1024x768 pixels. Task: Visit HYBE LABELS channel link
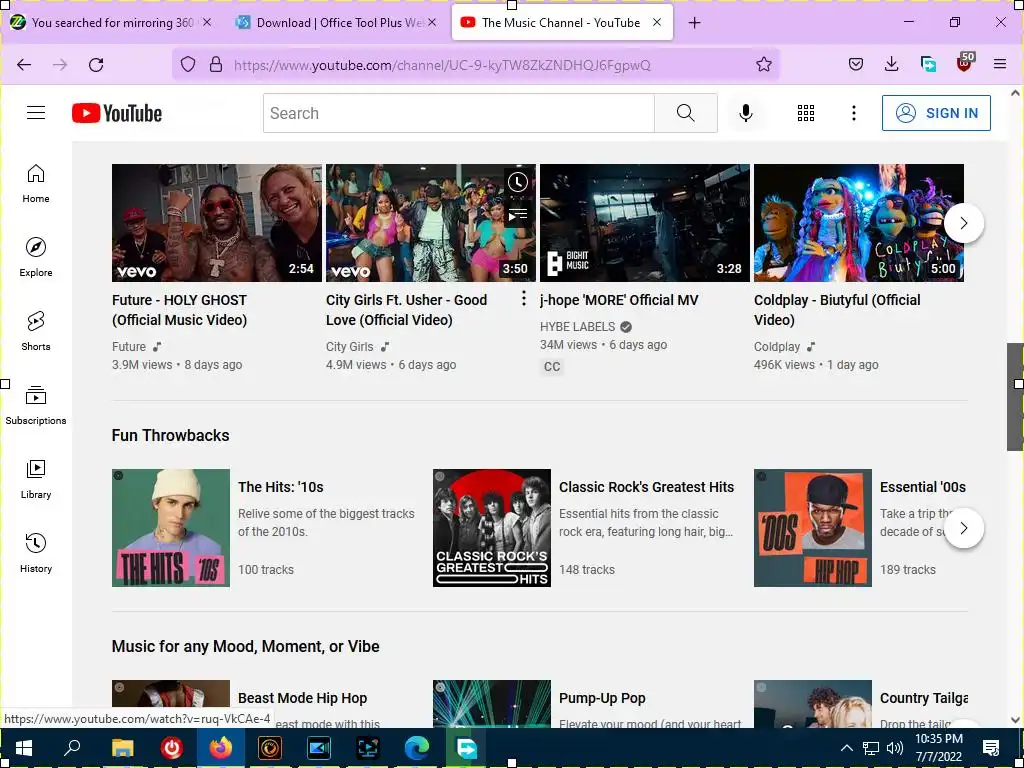pyautogui.click(x=577, y=327)
